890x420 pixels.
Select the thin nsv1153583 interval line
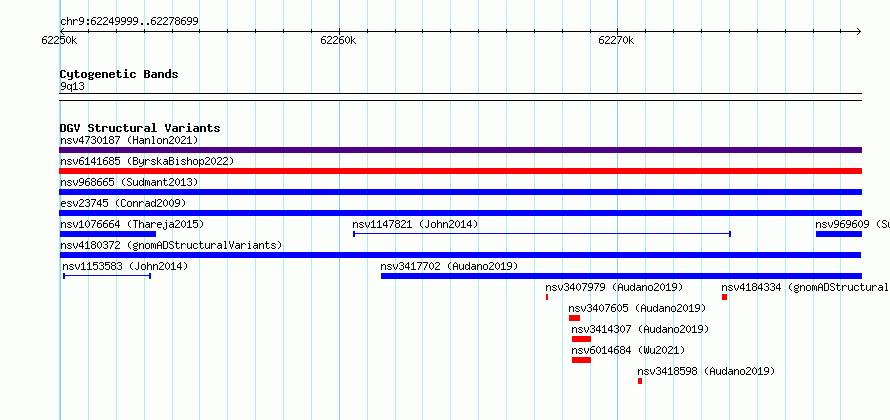pyautogui.click(x=107, y=276)
